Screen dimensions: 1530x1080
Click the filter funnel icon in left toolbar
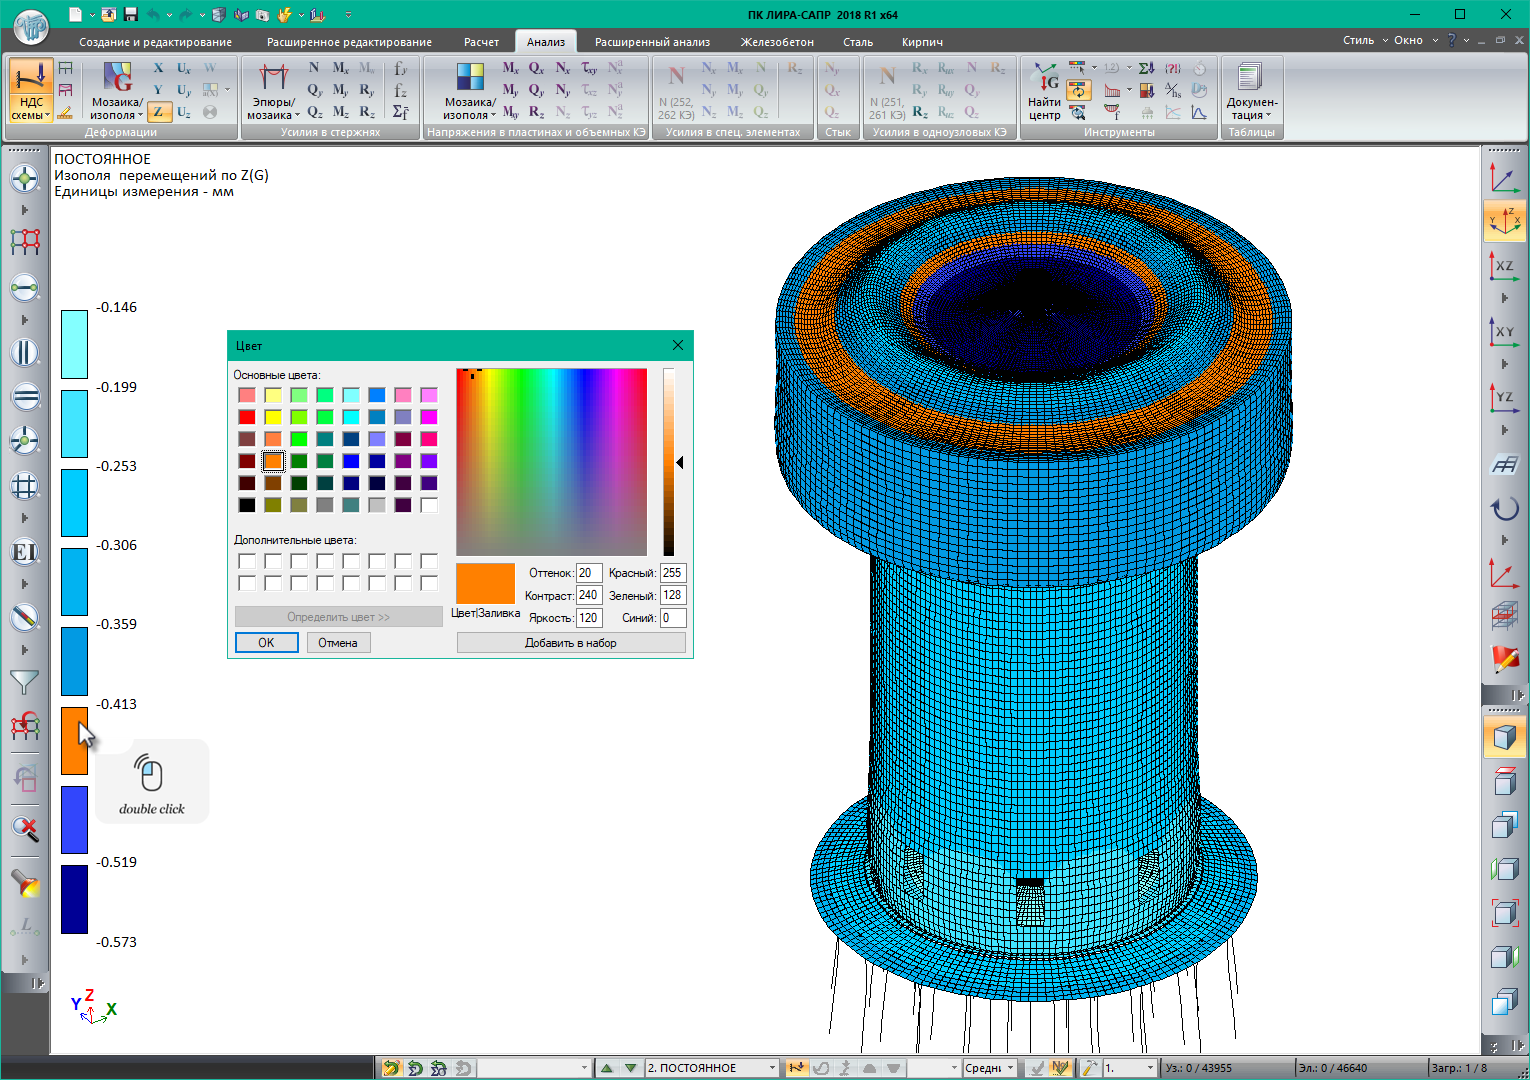[x=24, y=683]
